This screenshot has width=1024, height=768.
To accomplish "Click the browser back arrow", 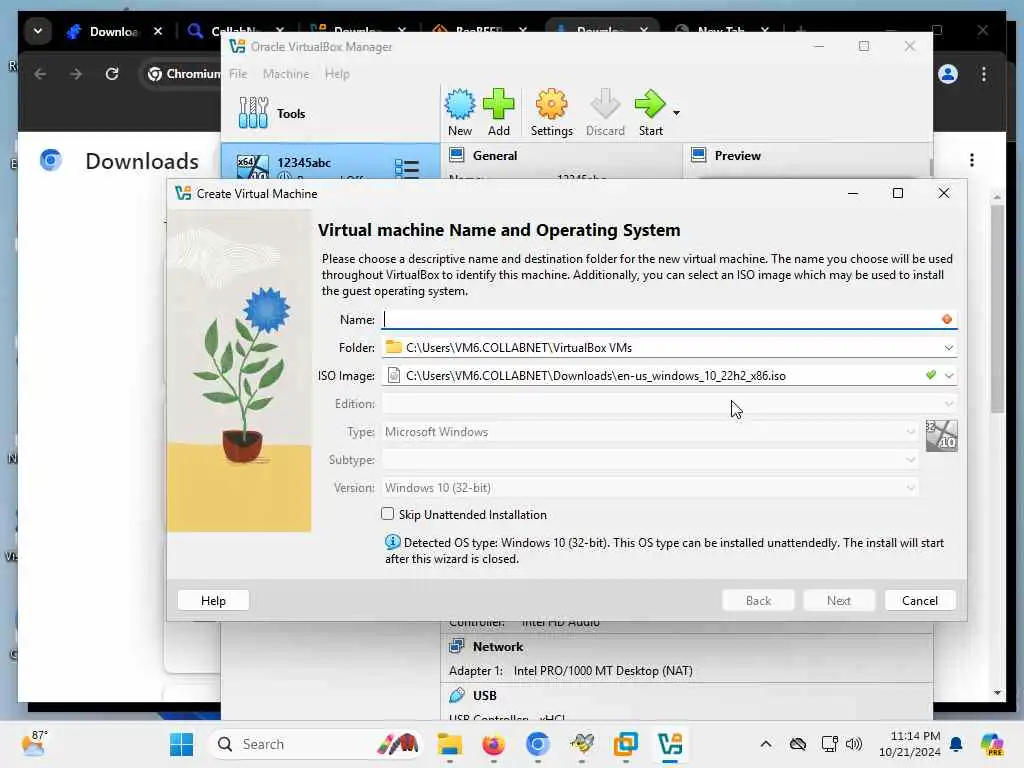I will pyautogui.click(x=40, y=74).
